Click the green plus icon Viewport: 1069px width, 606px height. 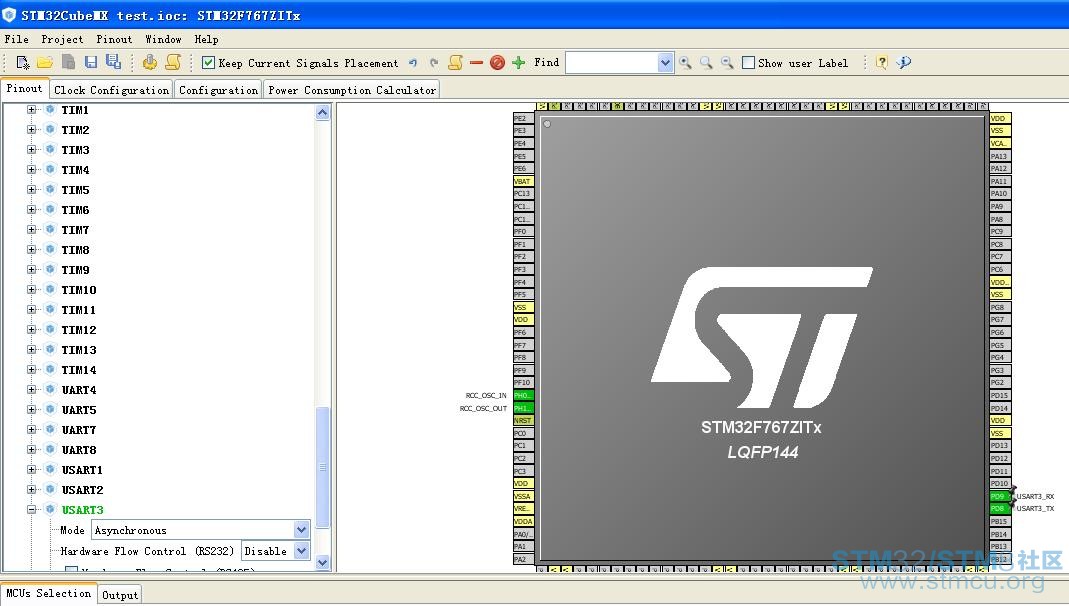pyautogui.click(x=519, y=63)
